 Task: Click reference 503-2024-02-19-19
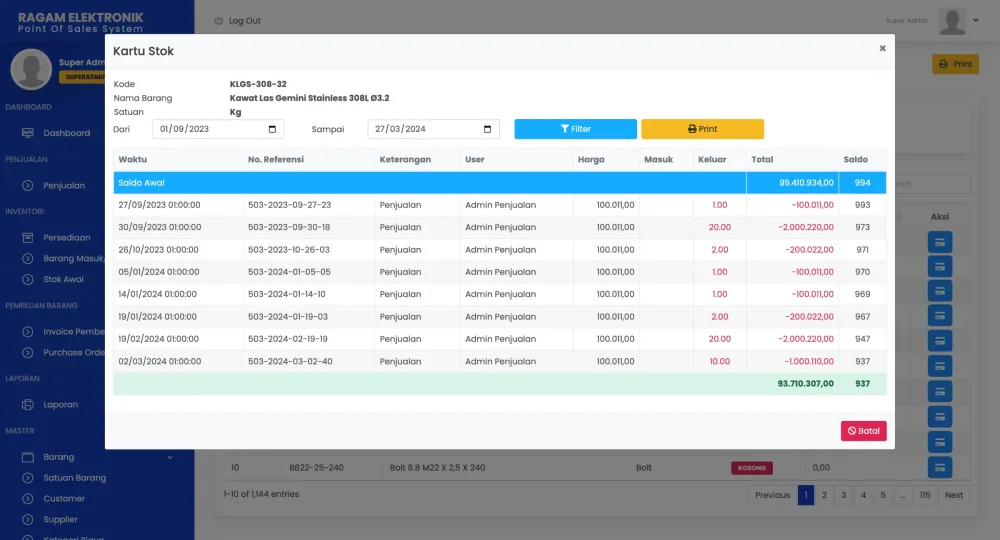click(x=288, y=339)
